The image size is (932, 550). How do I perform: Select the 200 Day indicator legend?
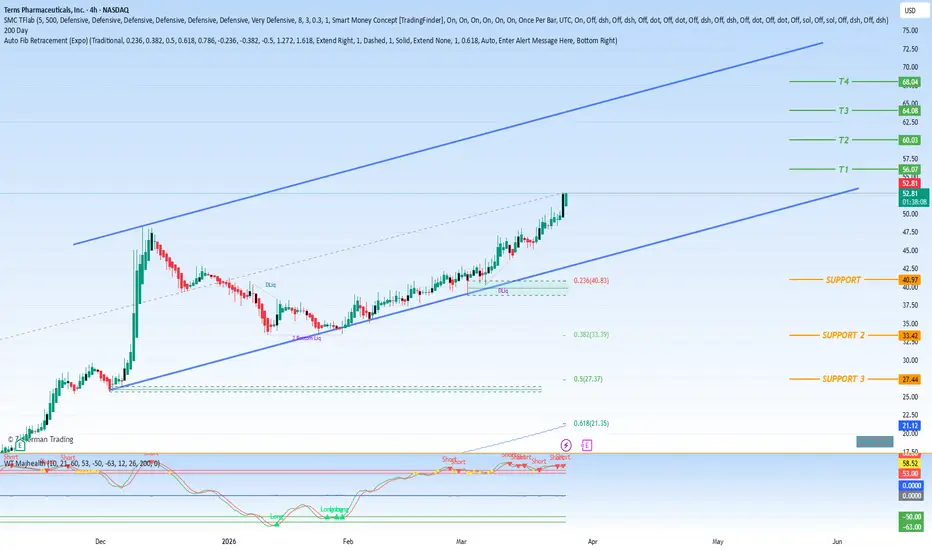[x=16, y=30]
